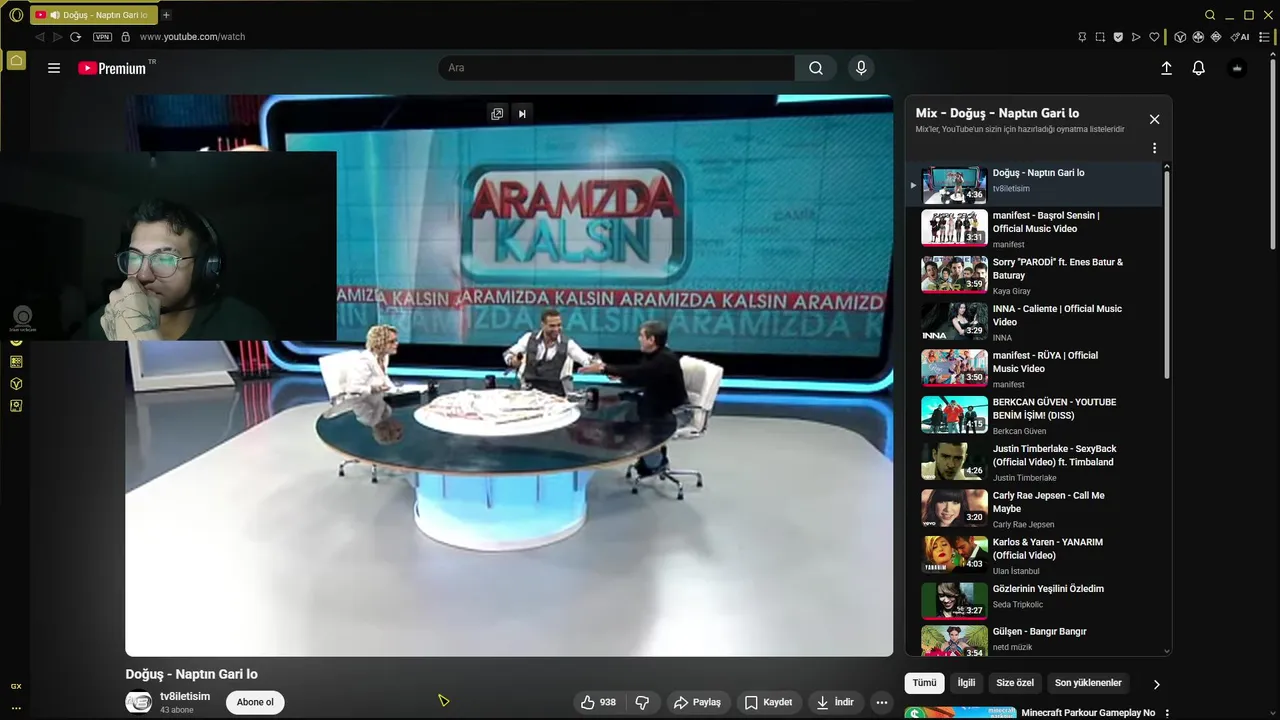Like the video (938 likes)
This screenshot has height=720, width=1280.
point(598,702)
